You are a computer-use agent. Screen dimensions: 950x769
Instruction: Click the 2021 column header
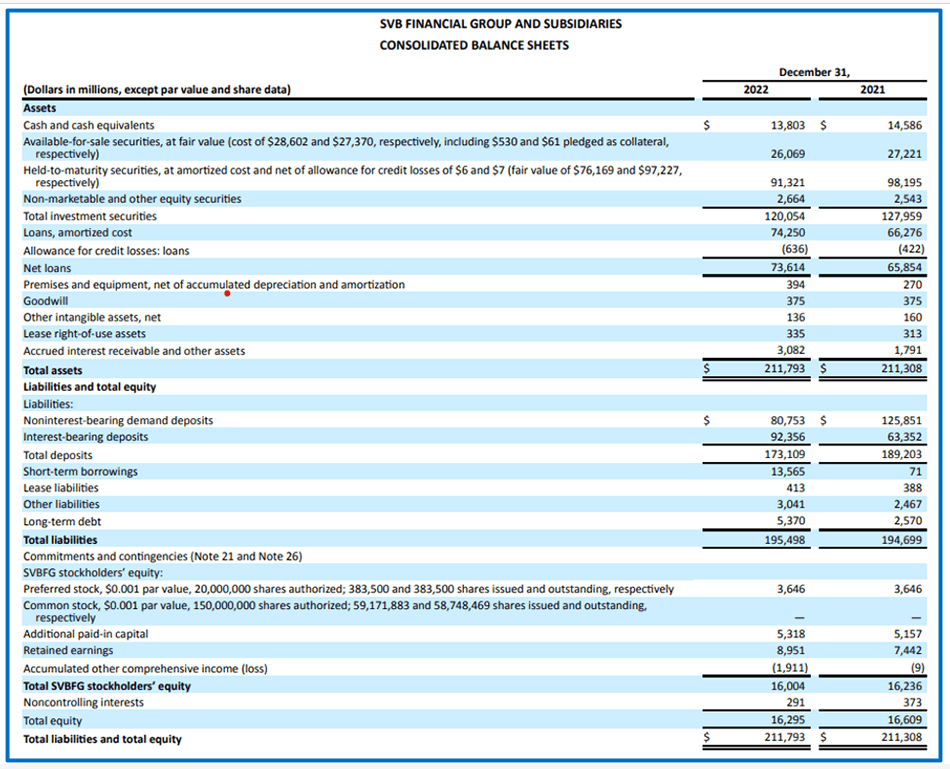(872, 90)
